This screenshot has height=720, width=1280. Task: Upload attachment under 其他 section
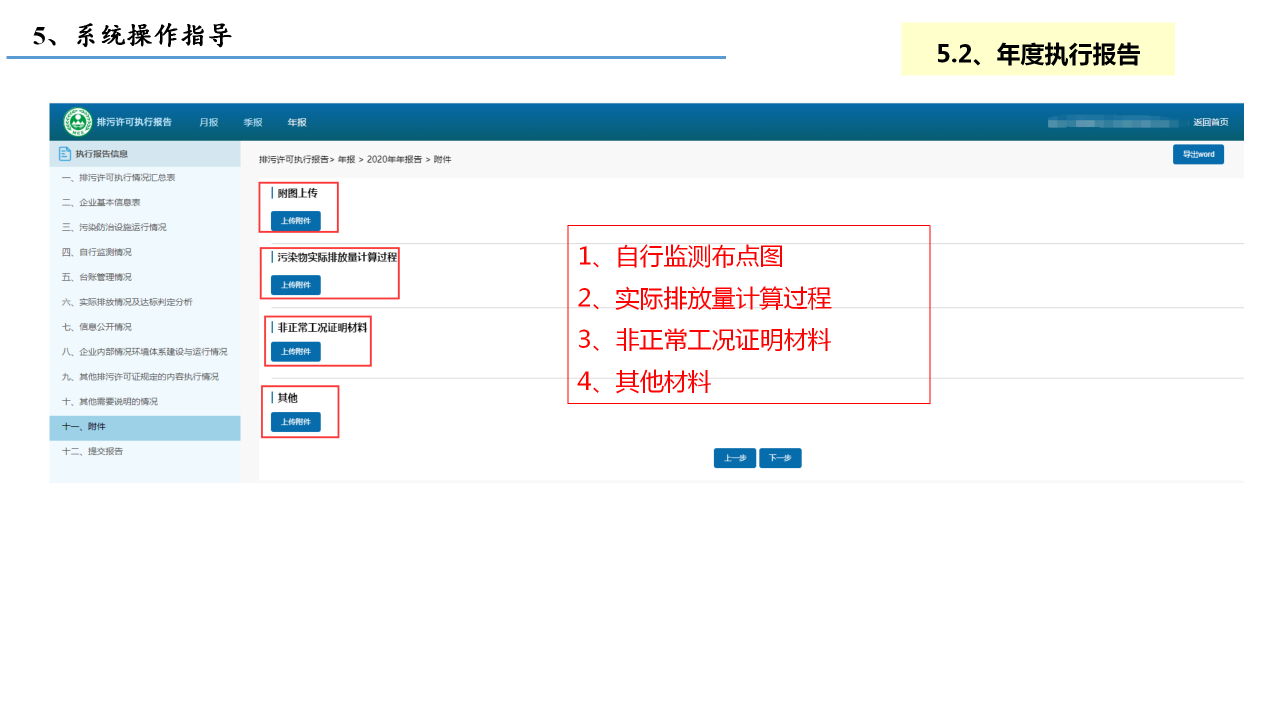(x=295, y=422)
